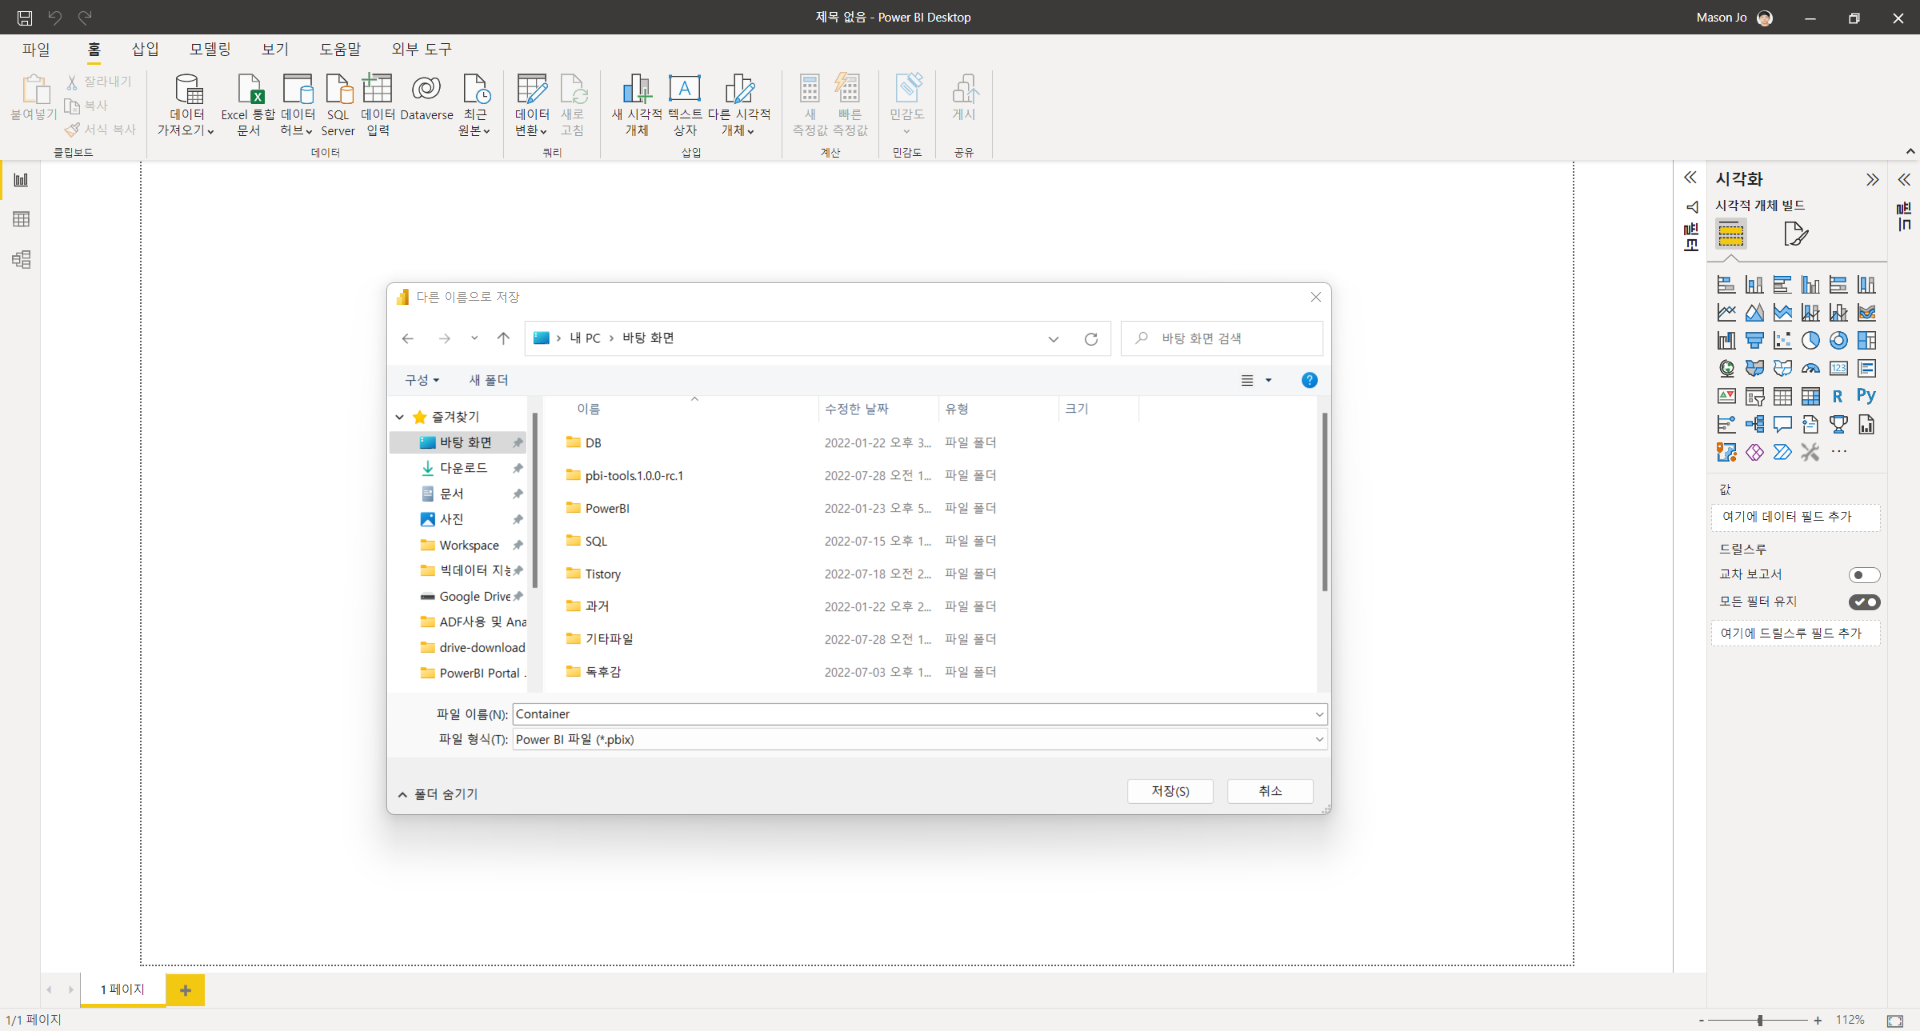Select the 1 페이지 page tab
The height and width of the screenshot is (1031, 1920).
pos(123,989)
